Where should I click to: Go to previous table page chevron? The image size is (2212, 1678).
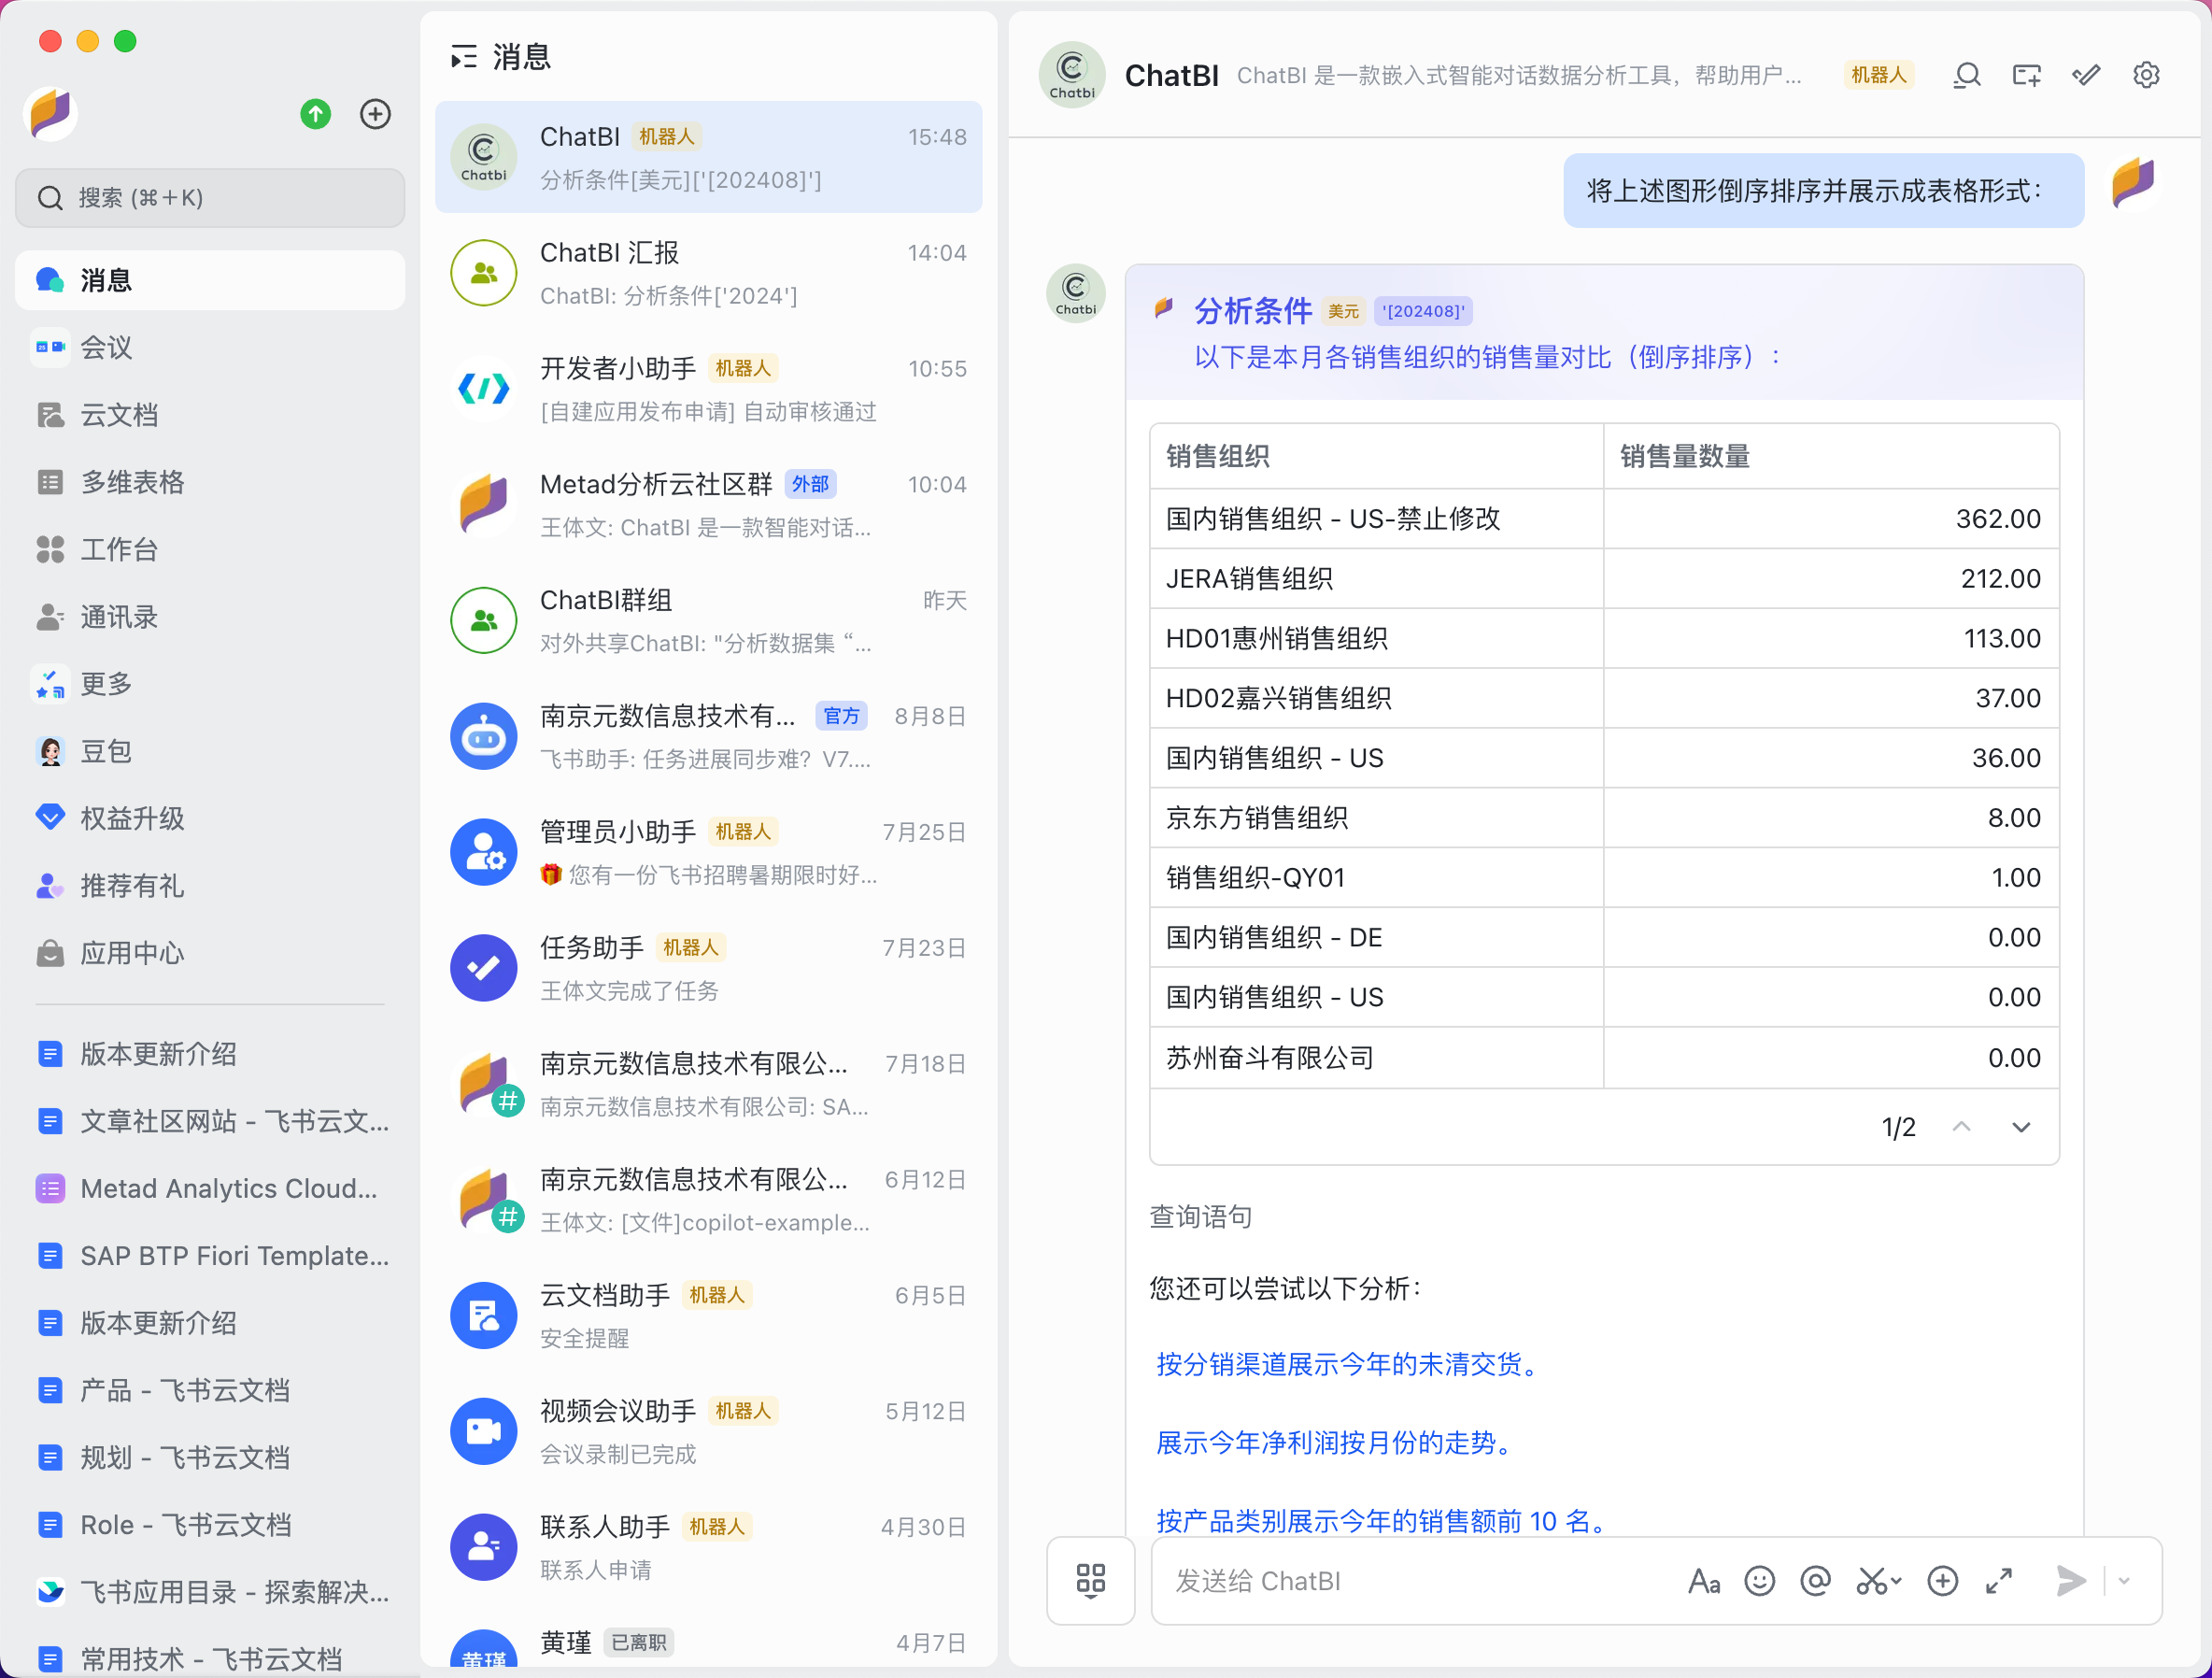(x=1961, y=1127)
